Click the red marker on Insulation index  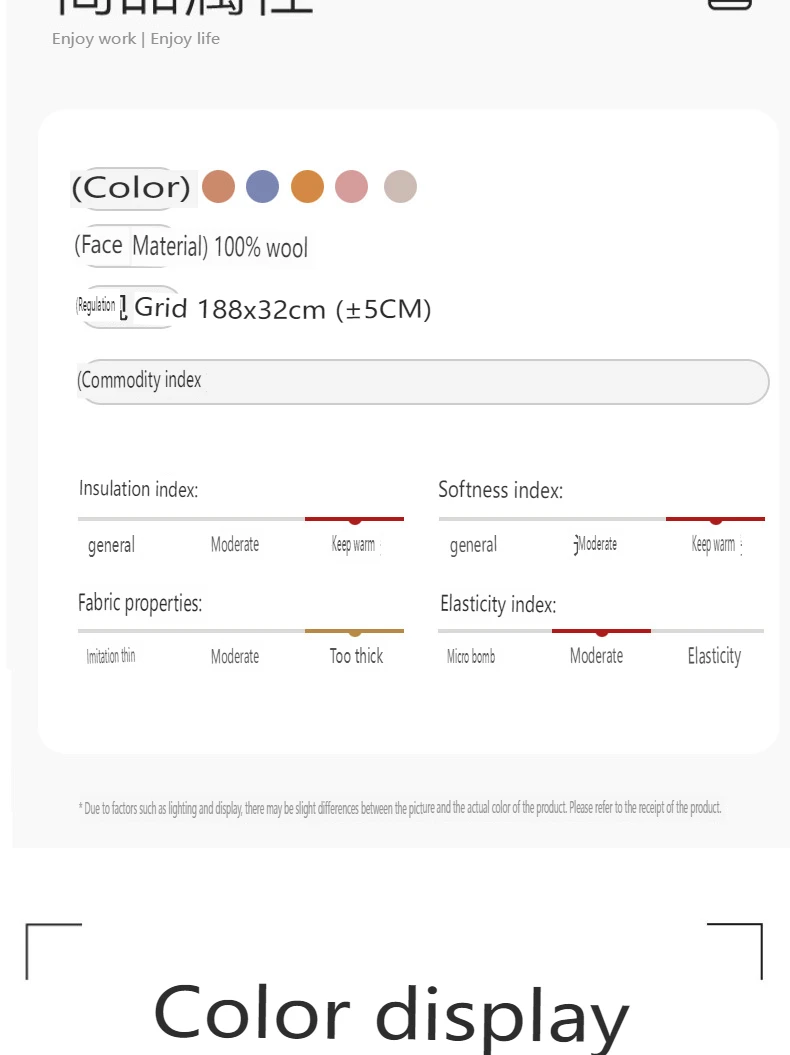(x=355, y=520)
